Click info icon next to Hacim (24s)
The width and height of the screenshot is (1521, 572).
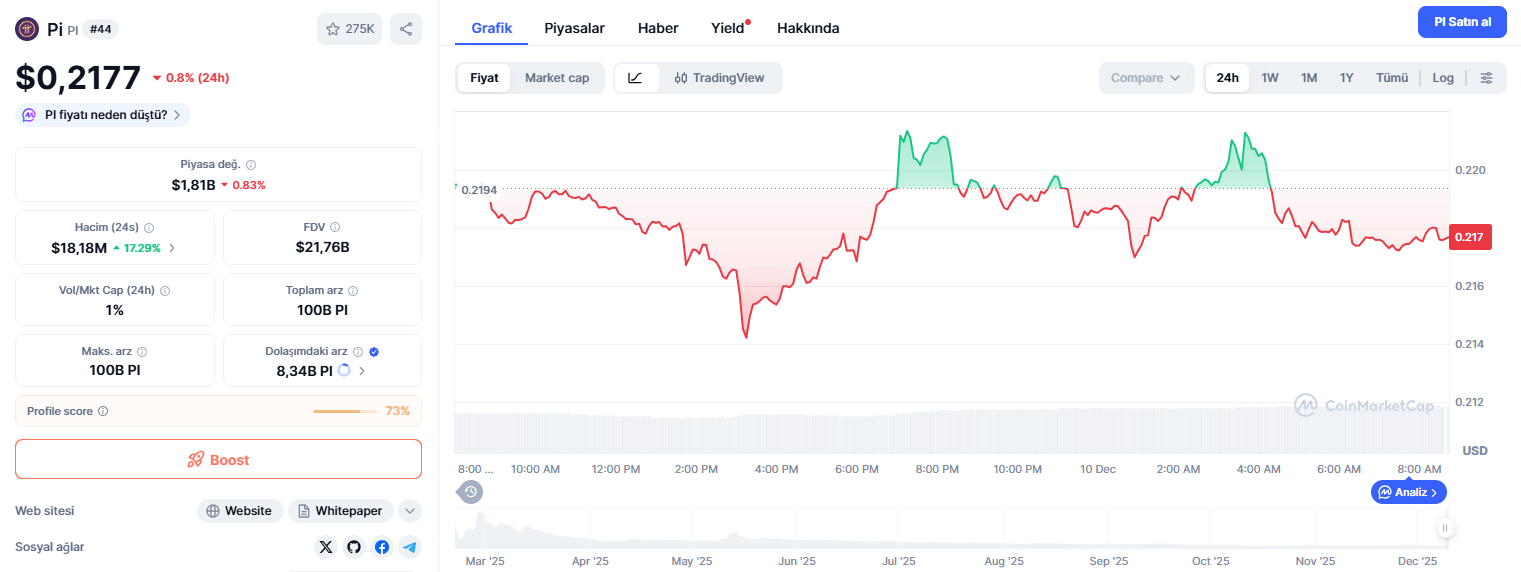point(149,228)
